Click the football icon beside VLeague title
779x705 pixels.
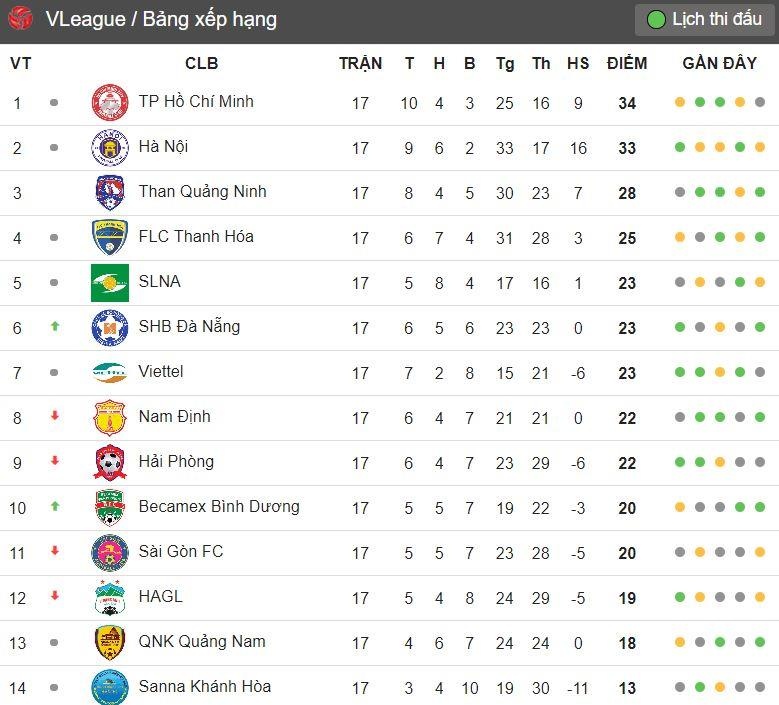pos(20,19)
